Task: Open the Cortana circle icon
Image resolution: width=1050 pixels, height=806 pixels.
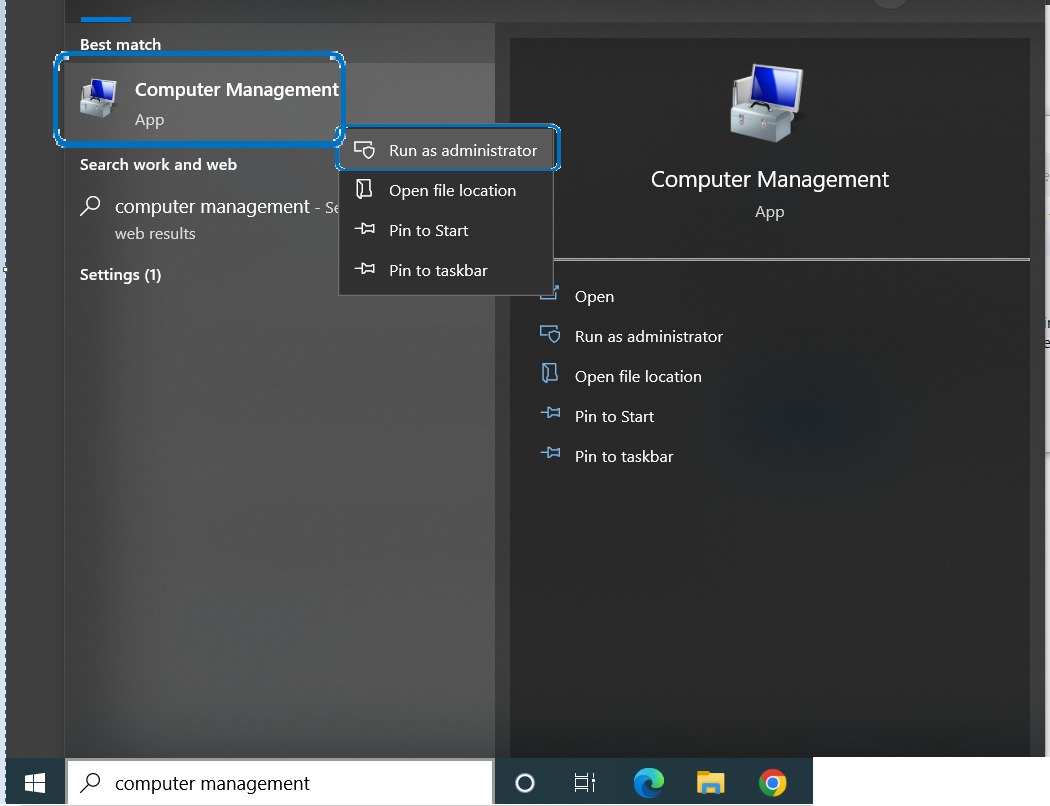Action: coord(525,783)
